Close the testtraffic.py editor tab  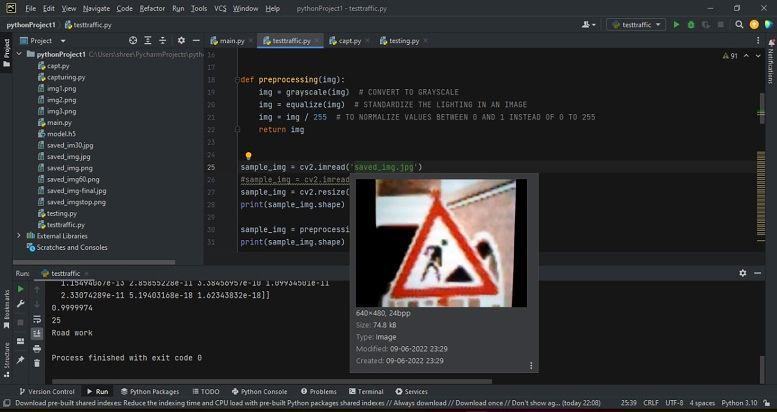click(317, 41)
